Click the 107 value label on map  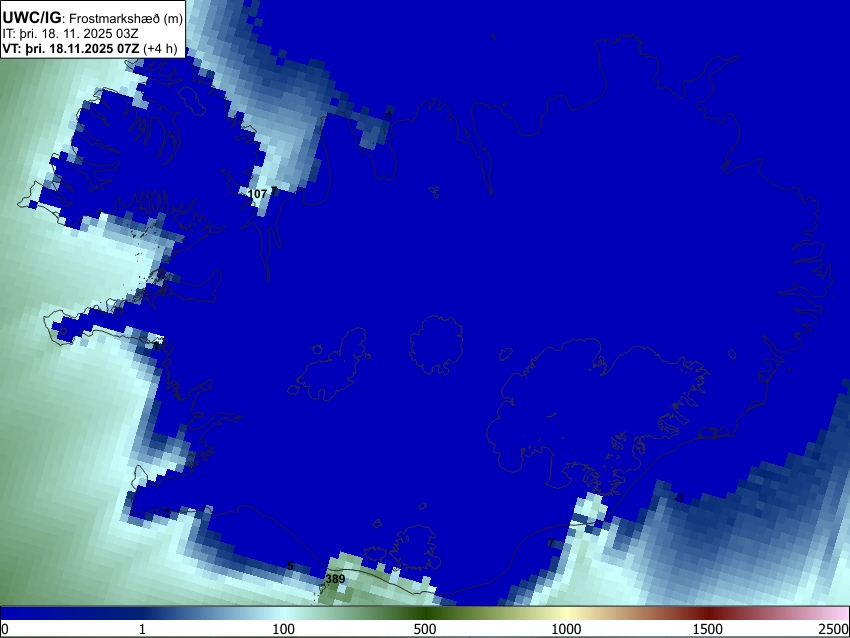pyautogui.click(x=257, y=194)
